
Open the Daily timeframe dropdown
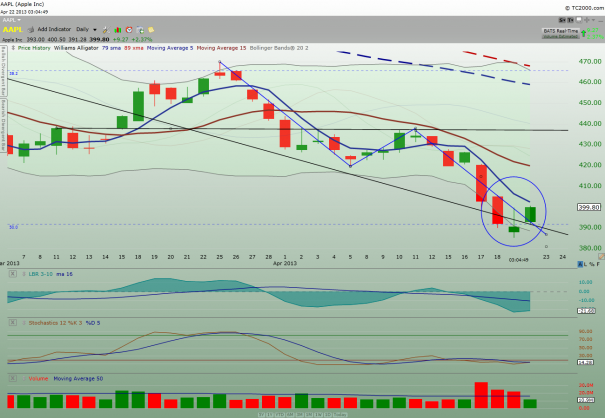(x=86, y=29)
